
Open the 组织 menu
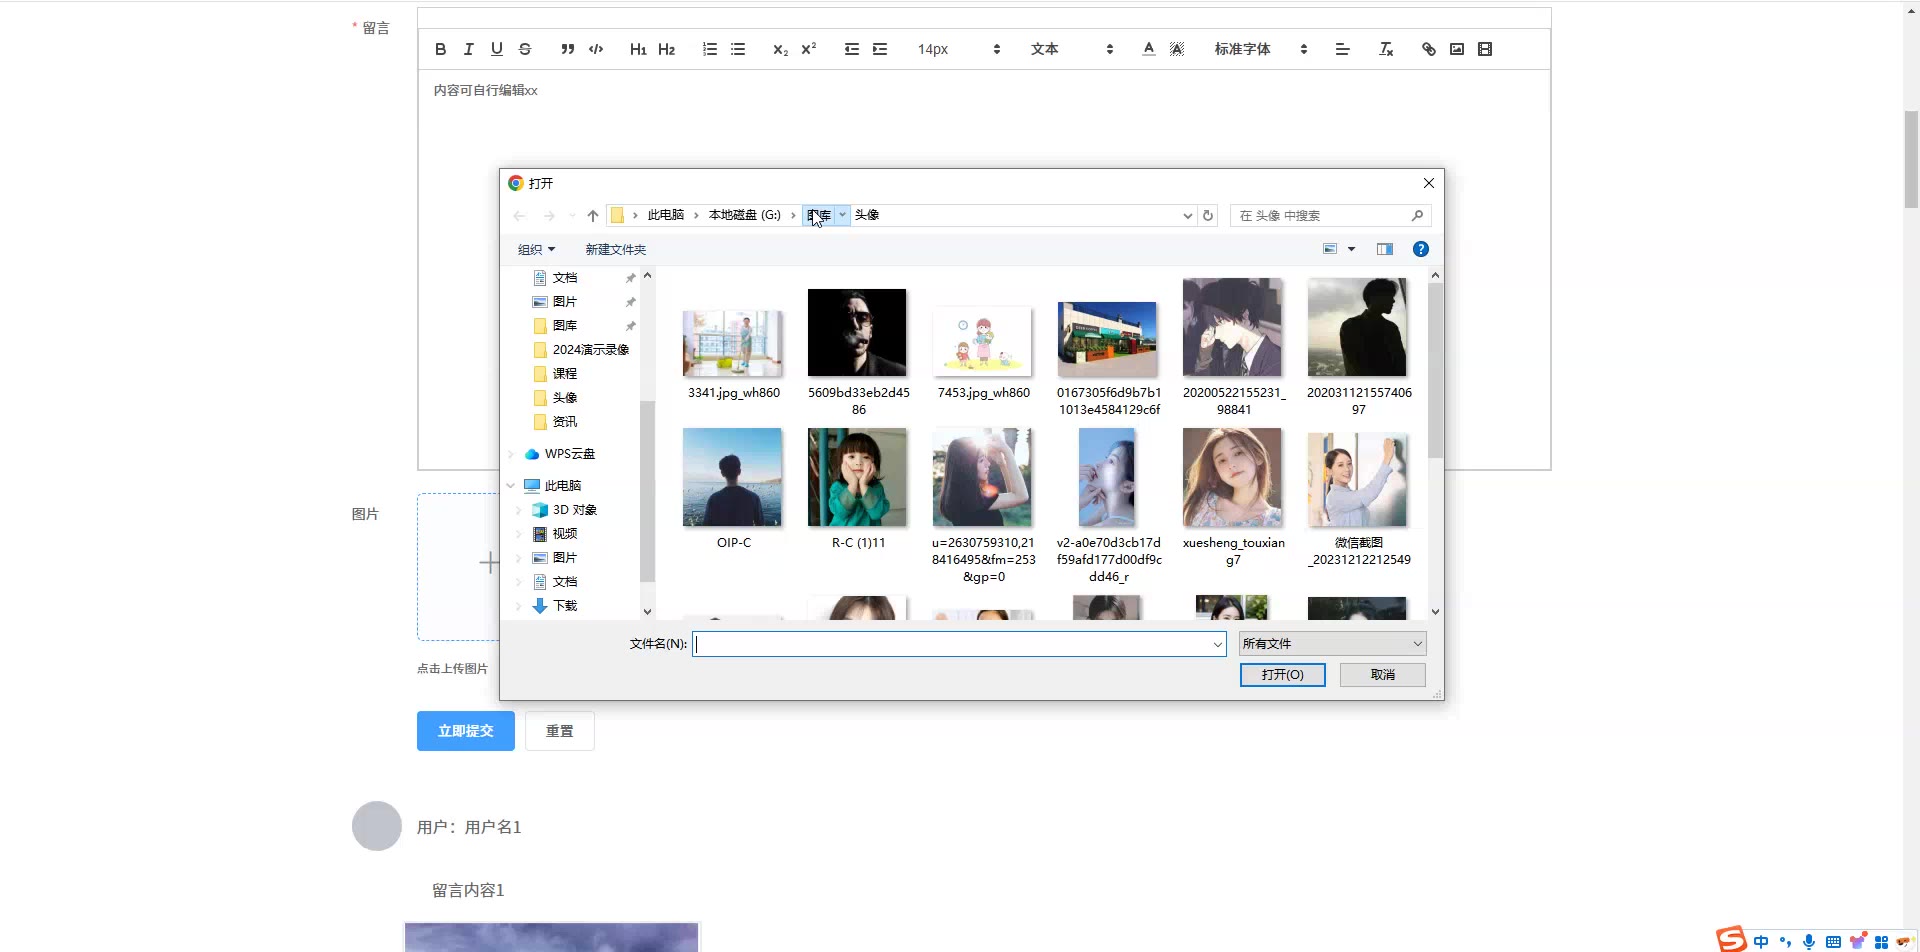(x=536, y=250)
